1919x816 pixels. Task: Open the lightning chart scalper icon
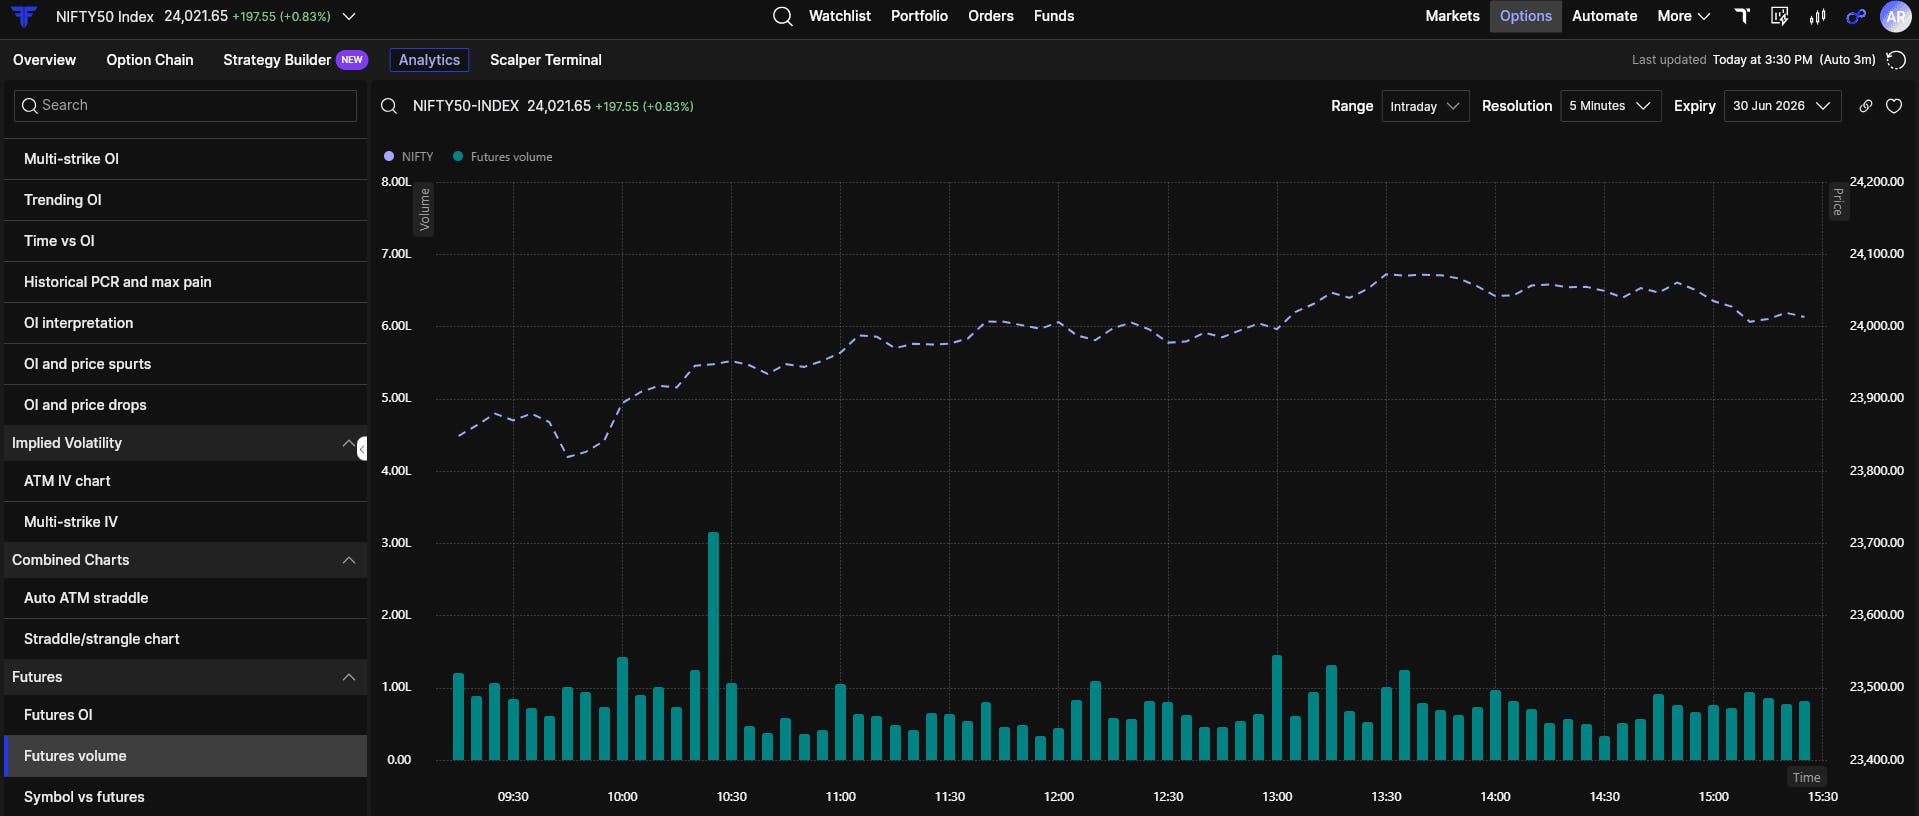point(1779,16)
